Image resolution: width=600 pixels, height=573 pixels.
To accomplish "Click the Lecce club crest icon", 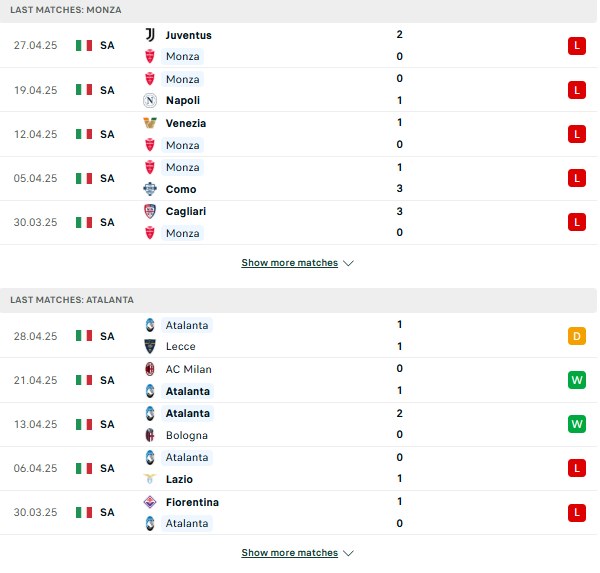I will 150,346.
